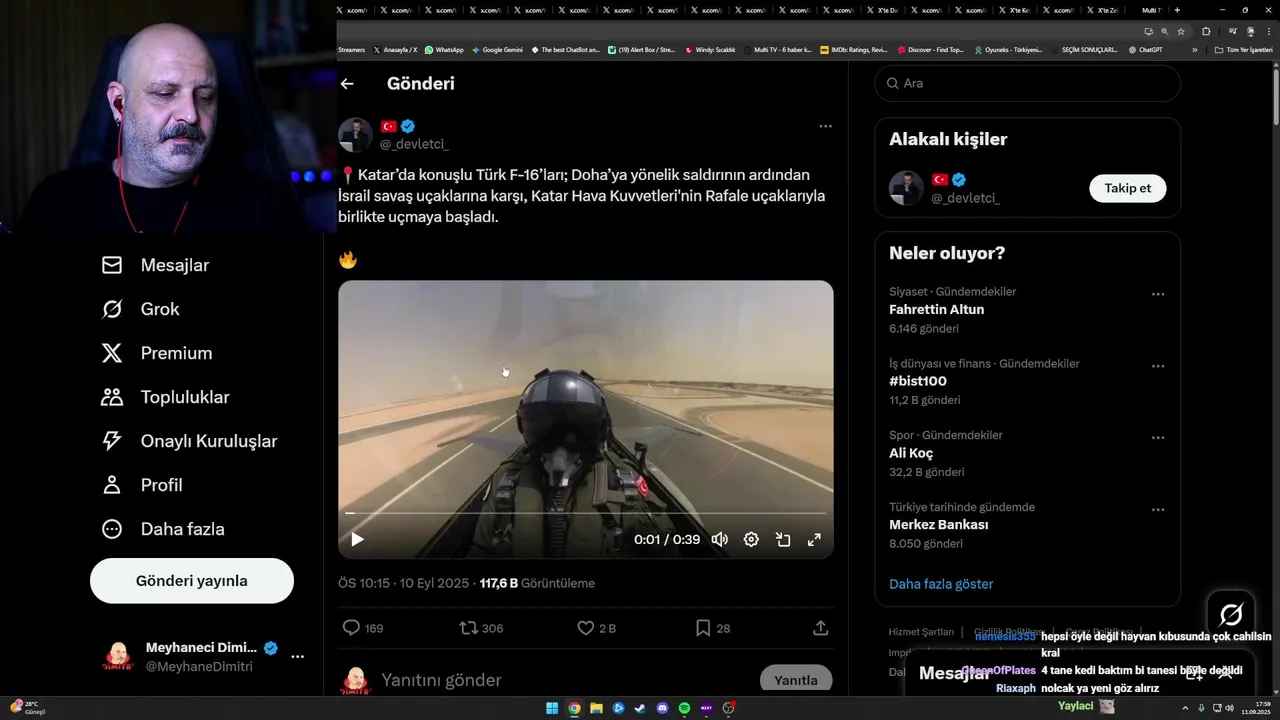Screen dimensions: 1280x720
Task: Open the Ali Koç trending topic
Action: coord(911,453)
